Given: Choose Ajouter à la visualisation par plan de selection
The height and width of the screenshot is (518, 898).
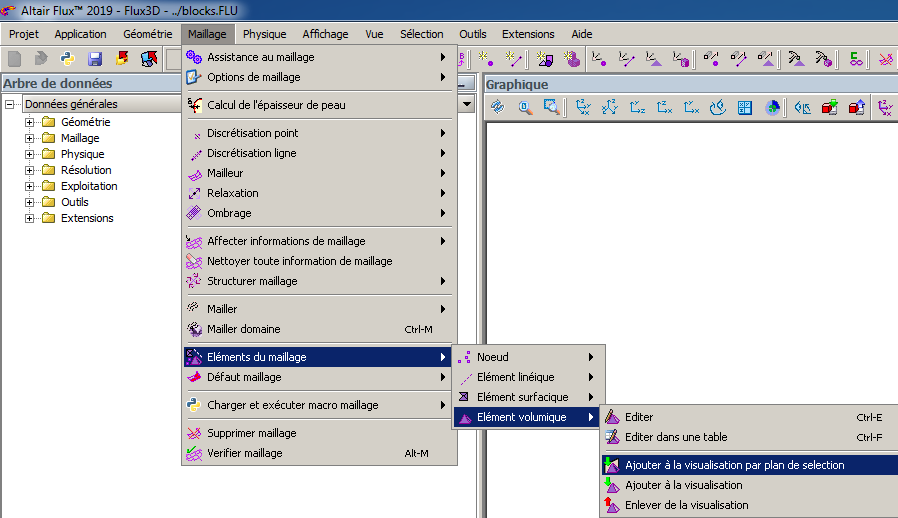Looking at the screenshot, I should point(734,465).
